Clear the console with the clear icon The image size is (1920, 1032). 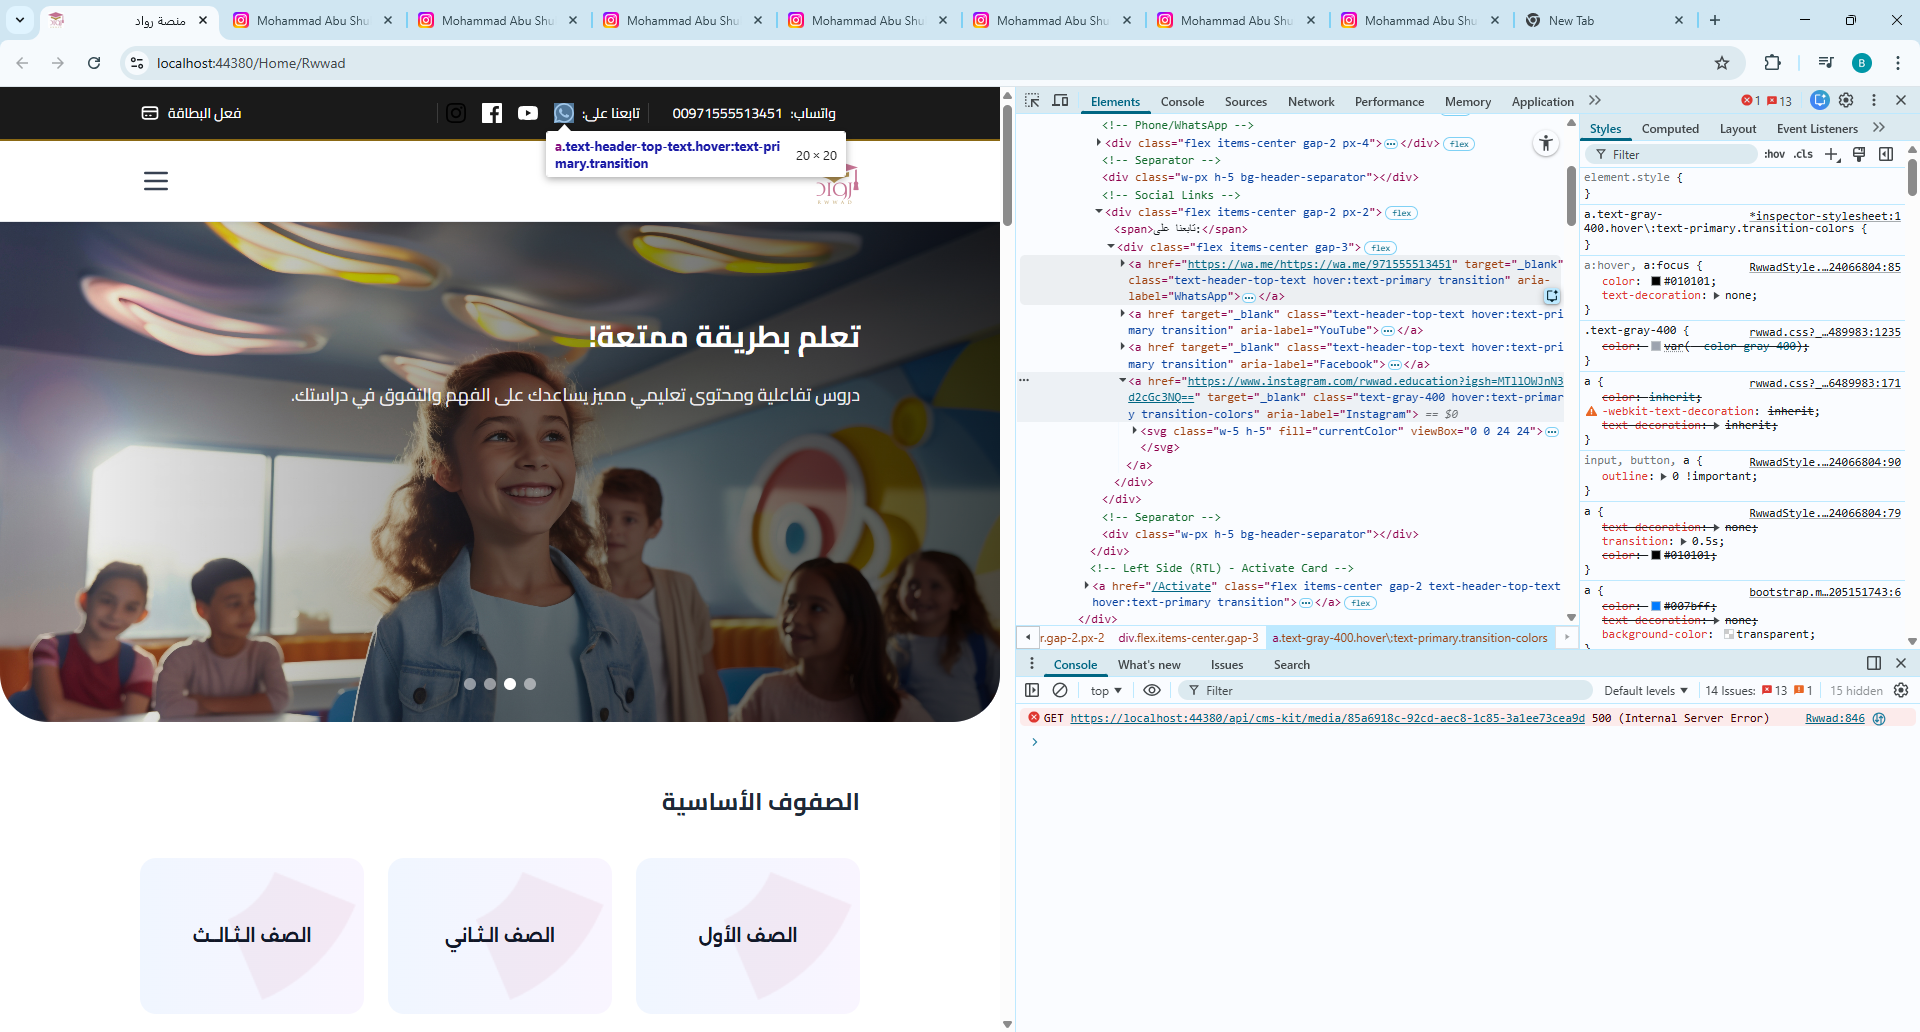click(x=1060, y=691)
